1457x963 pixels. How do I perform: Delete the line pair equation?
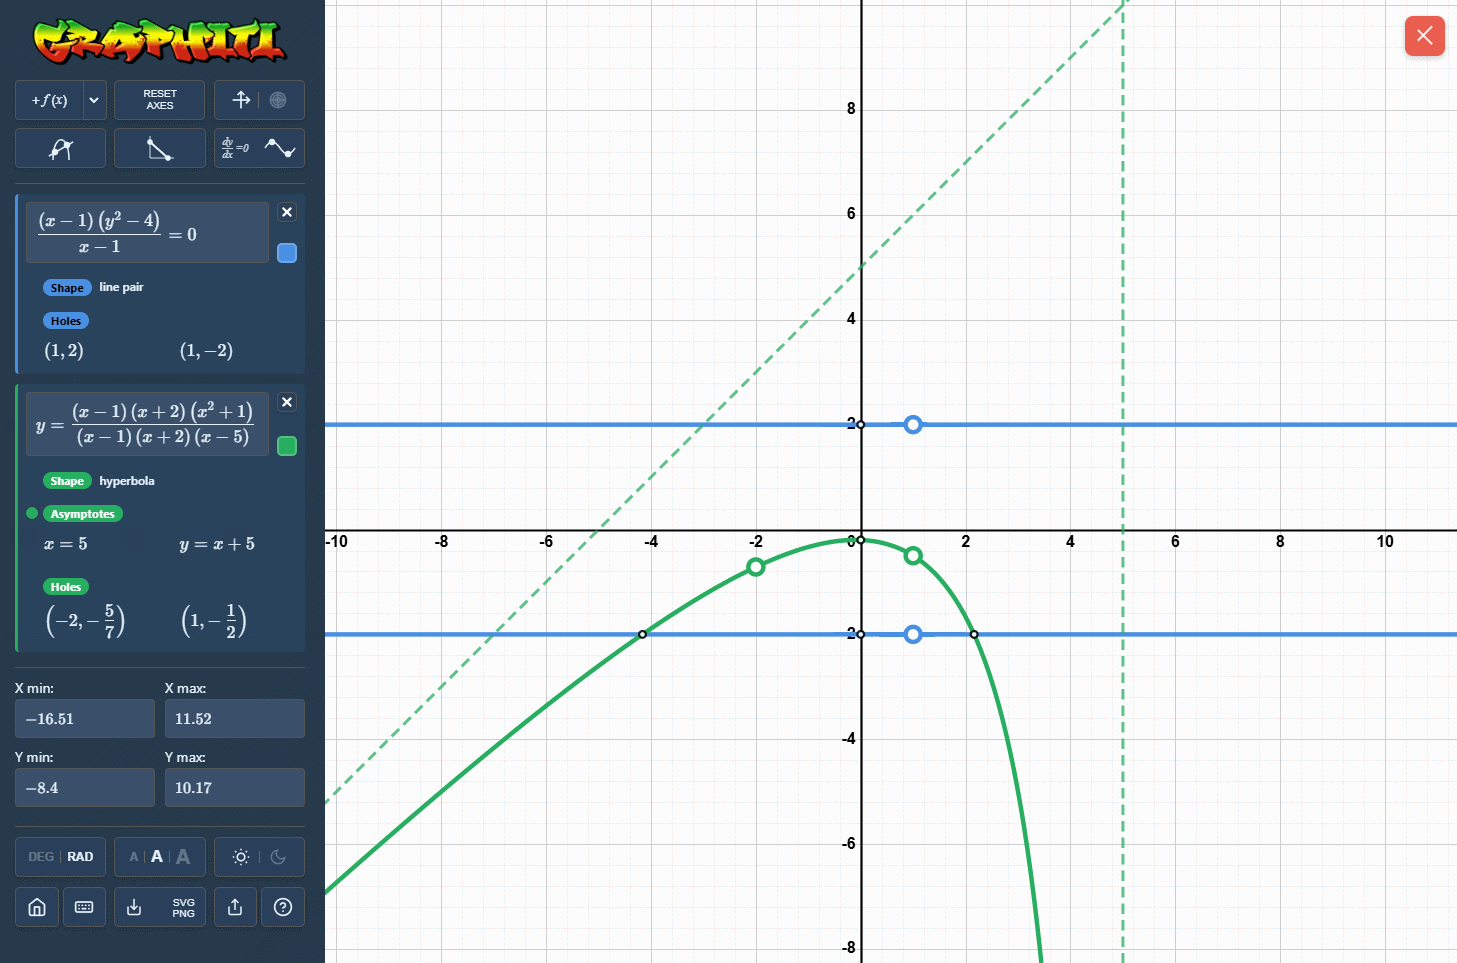[x=287, y=212]
